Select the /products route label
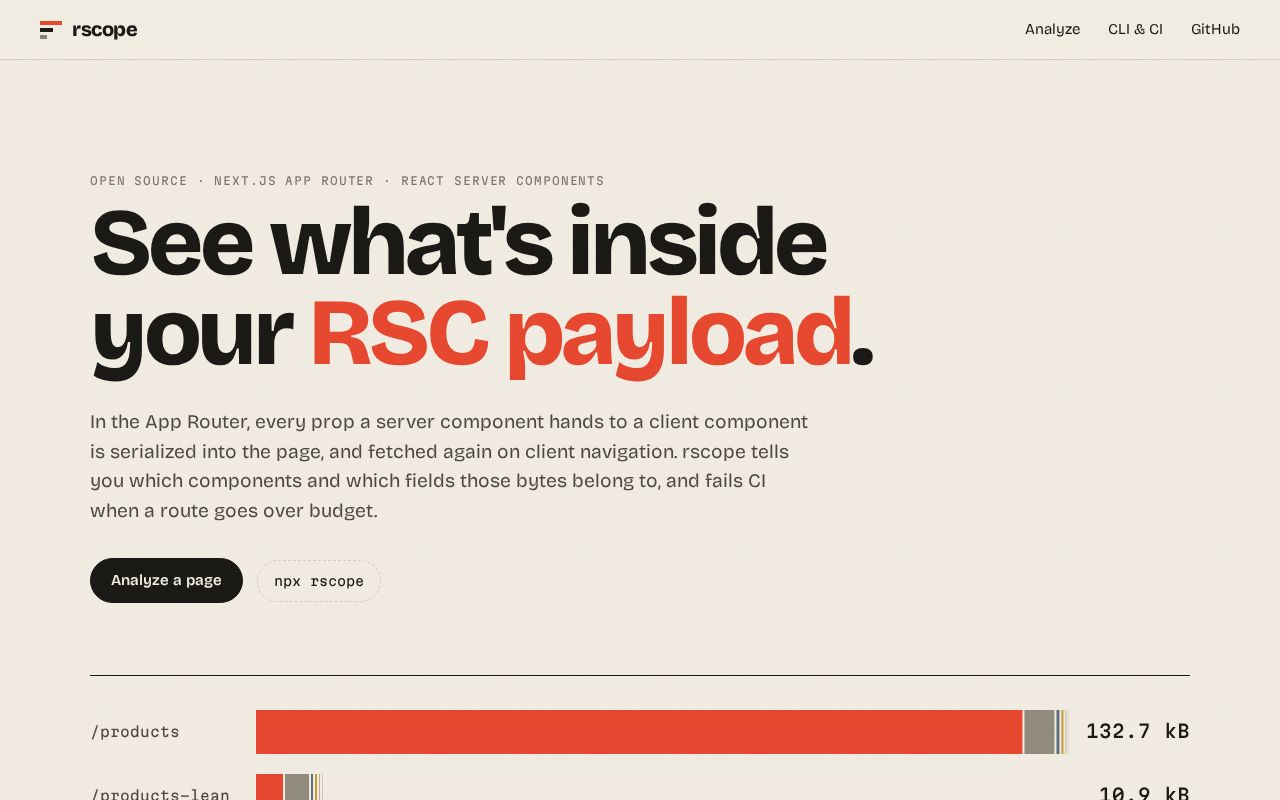 coord(135,732)
